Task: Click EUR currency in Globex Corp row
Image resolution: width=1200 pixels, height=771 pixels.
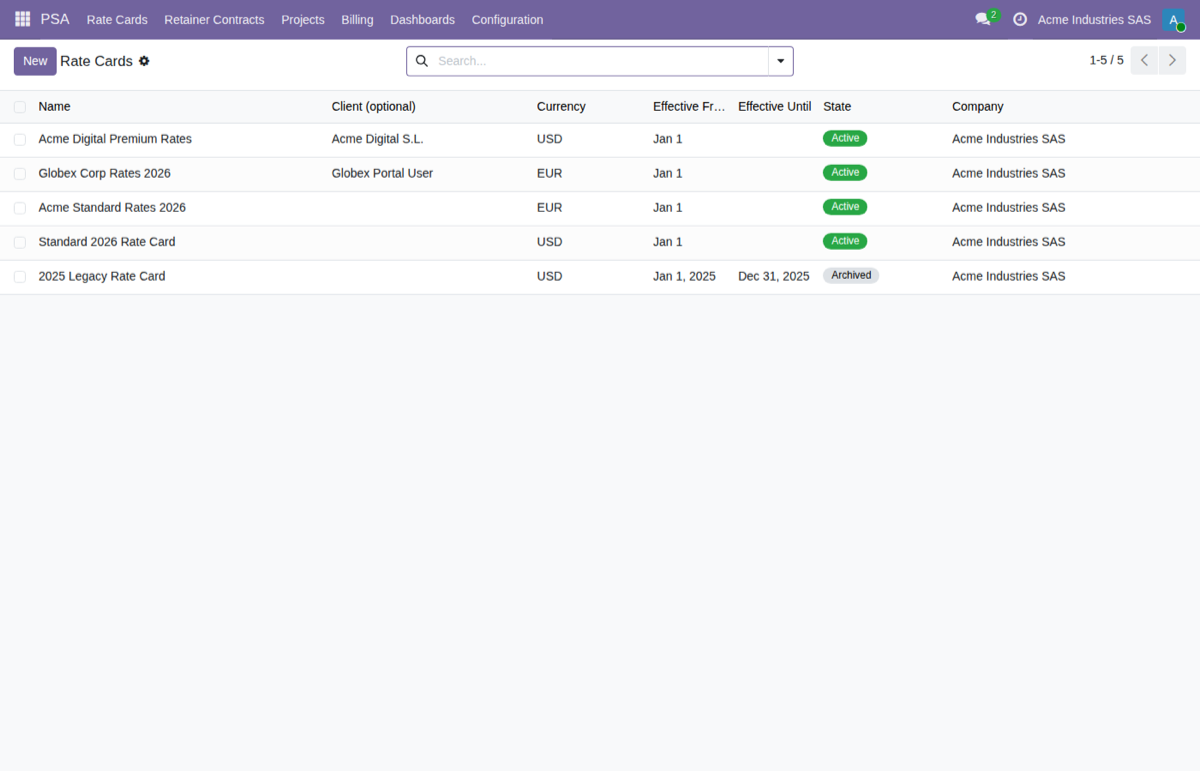Action: 549,173
